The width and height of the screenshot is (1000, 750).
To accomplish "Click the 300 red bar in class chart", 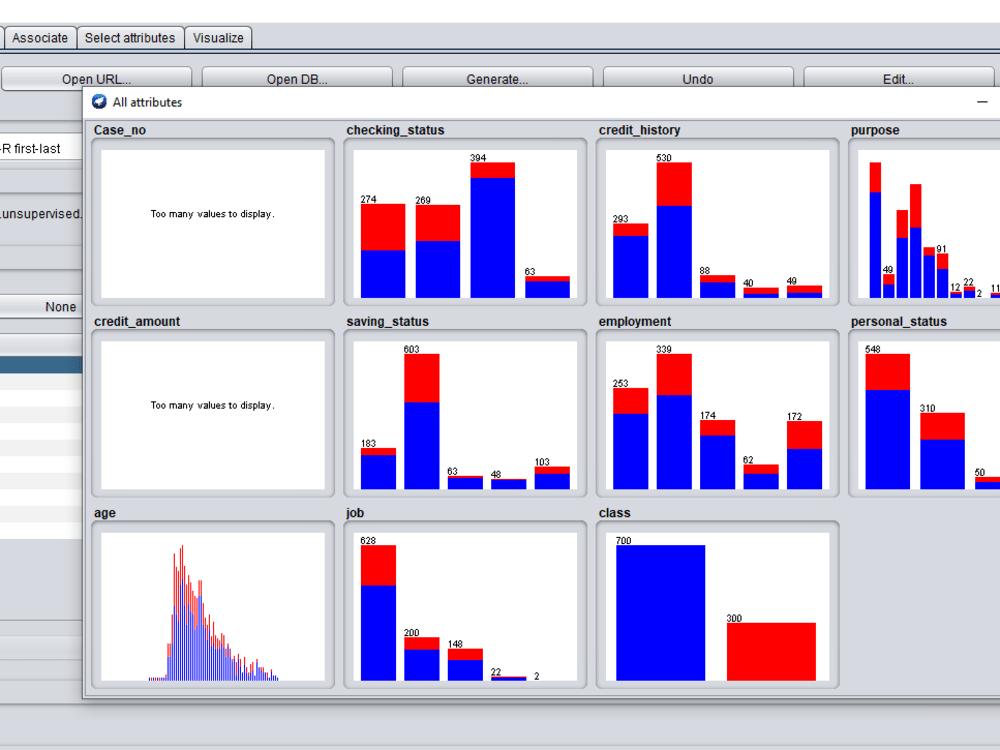I will click(771, 651).
